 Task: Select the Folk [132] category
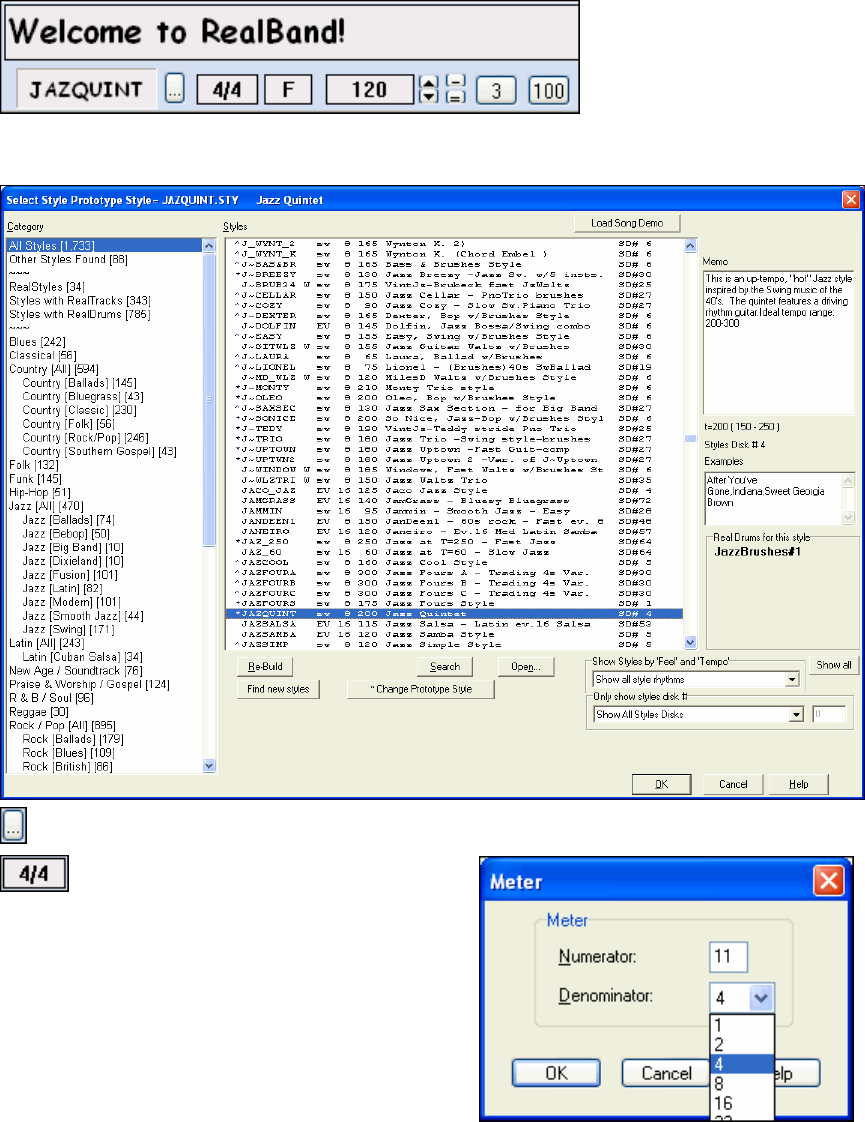pos(34,465)
